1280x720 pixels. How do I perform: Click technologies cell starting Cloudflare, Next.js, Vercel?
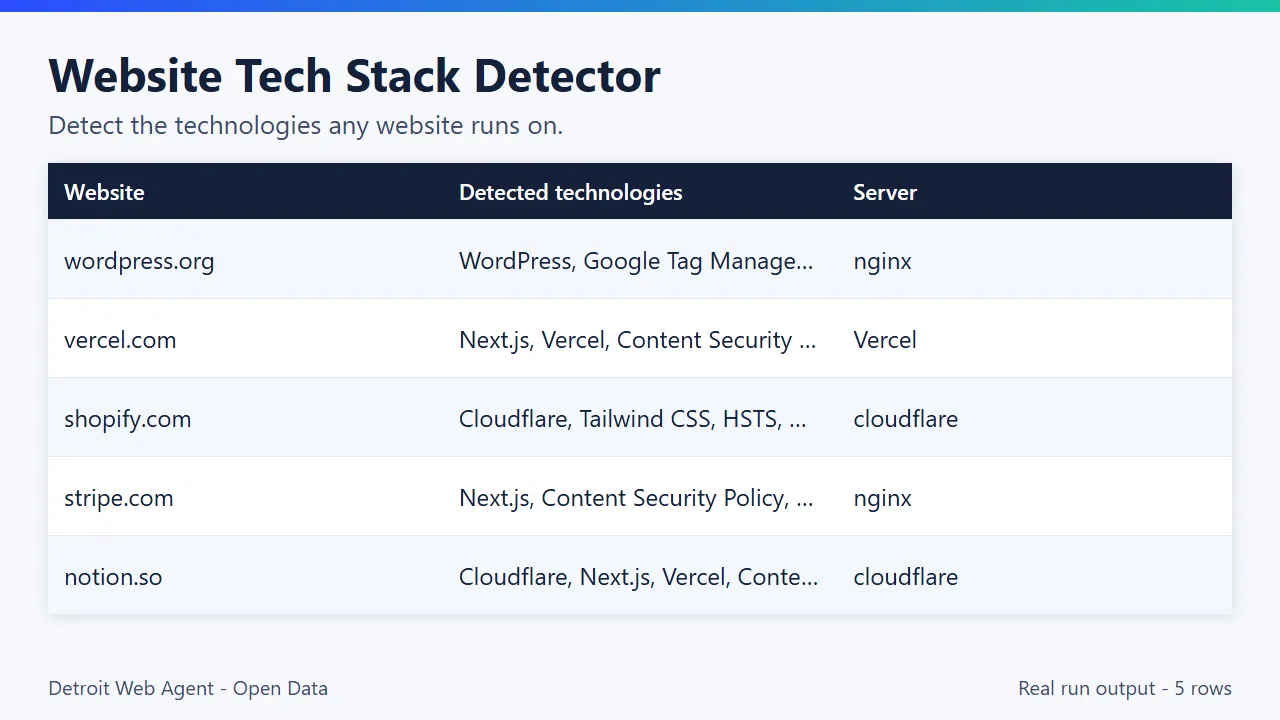pyautogui.click(x=640, y=577)
